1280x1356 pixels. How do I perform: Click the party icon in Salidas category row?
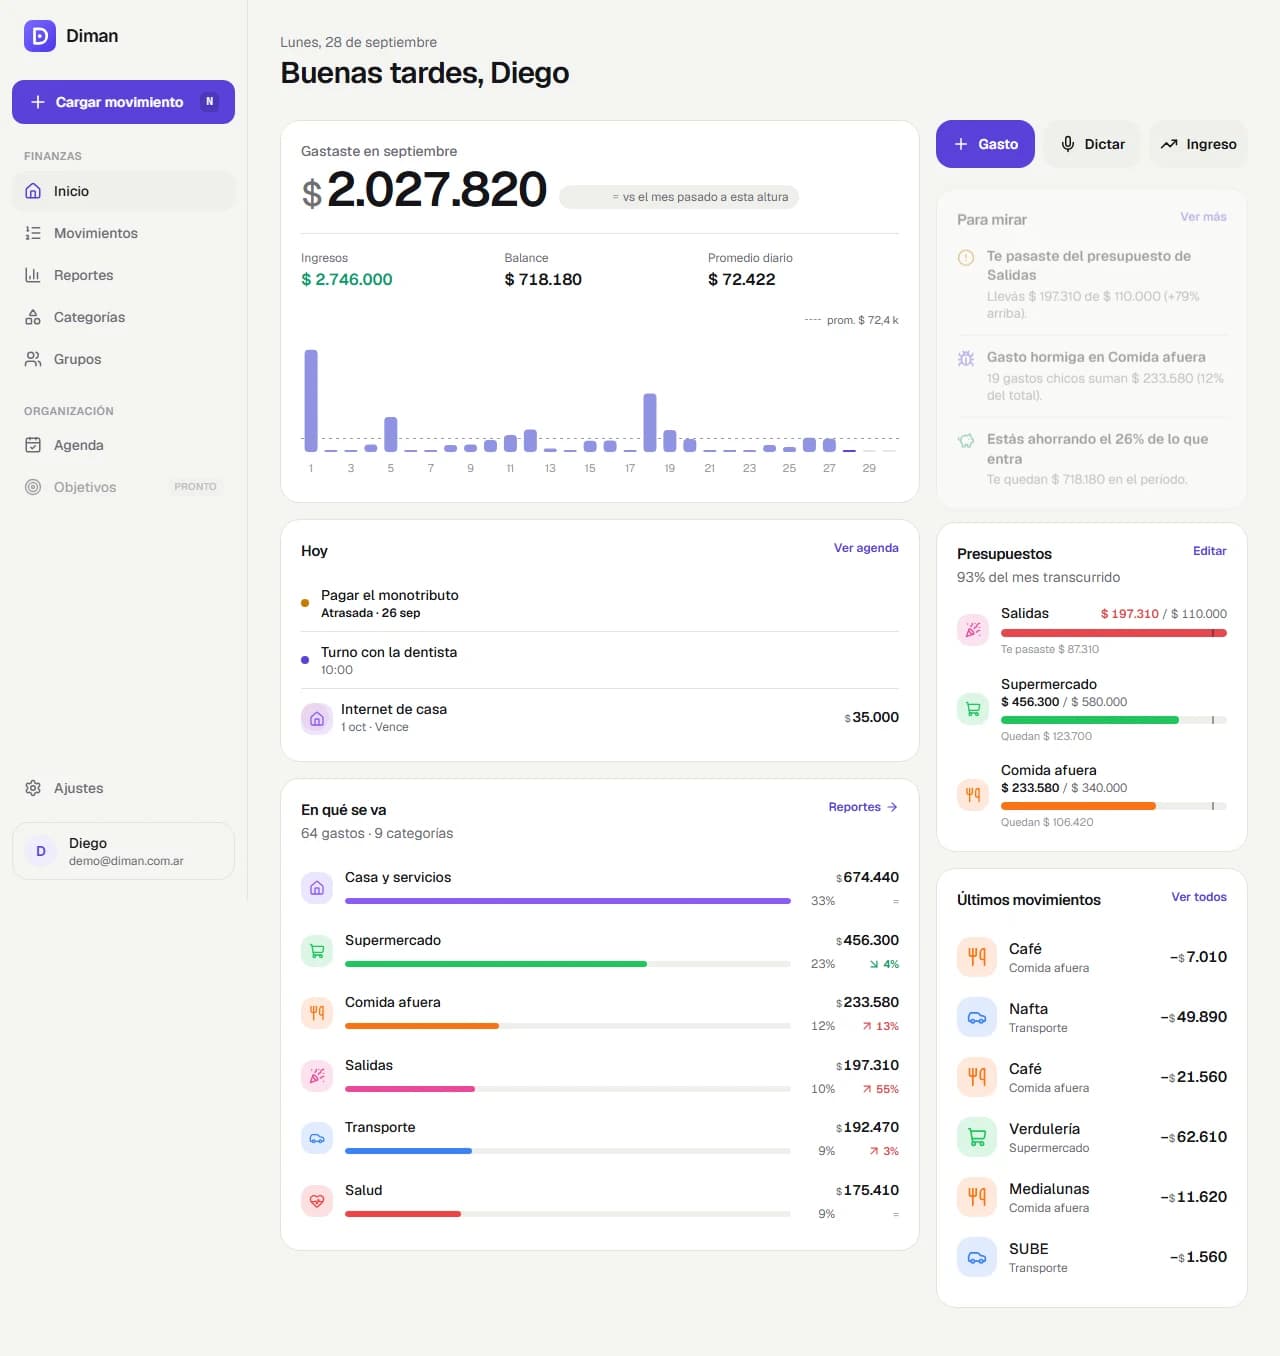[x=317, y=1076]
